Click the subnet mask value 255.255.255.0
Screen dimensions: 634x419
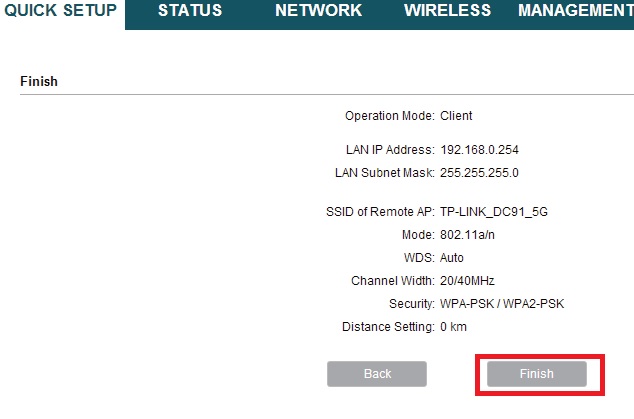479,173
